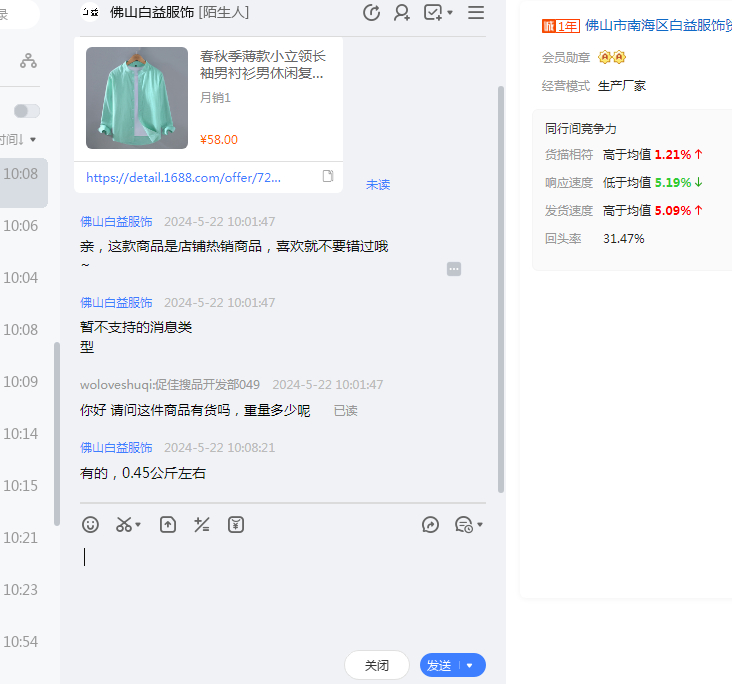Click the refresh clock icon in header
The image size is (732, 684).
click(x=371, y=13)
